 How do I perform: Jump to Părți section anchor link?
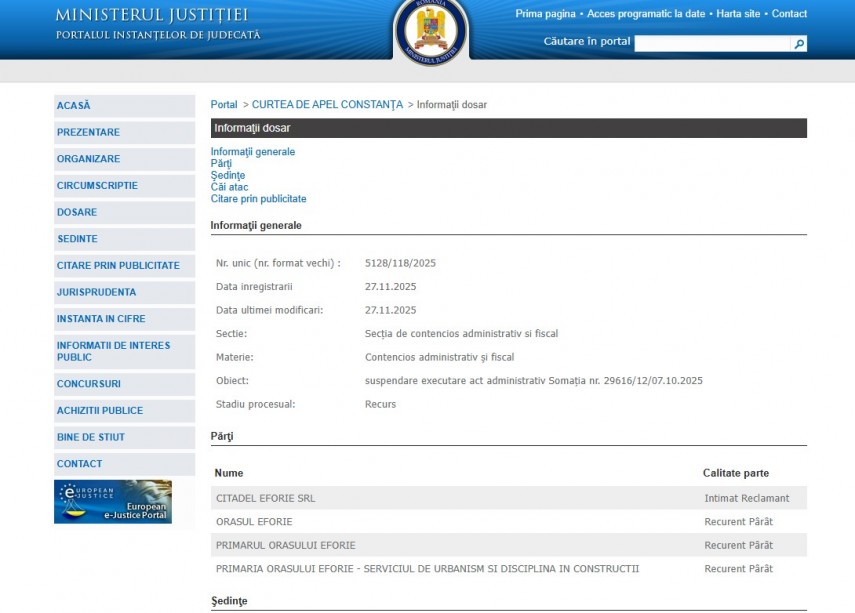[221, 164]
